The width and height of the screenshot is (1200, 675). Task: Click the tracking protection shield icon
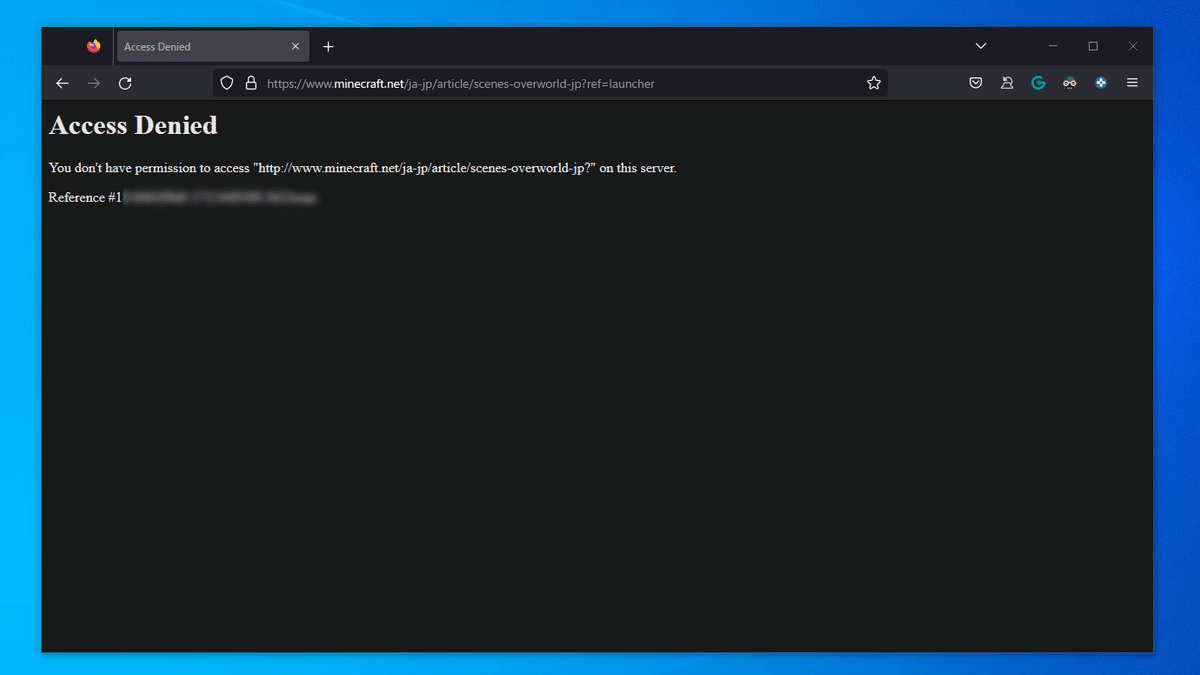[226, 83]
